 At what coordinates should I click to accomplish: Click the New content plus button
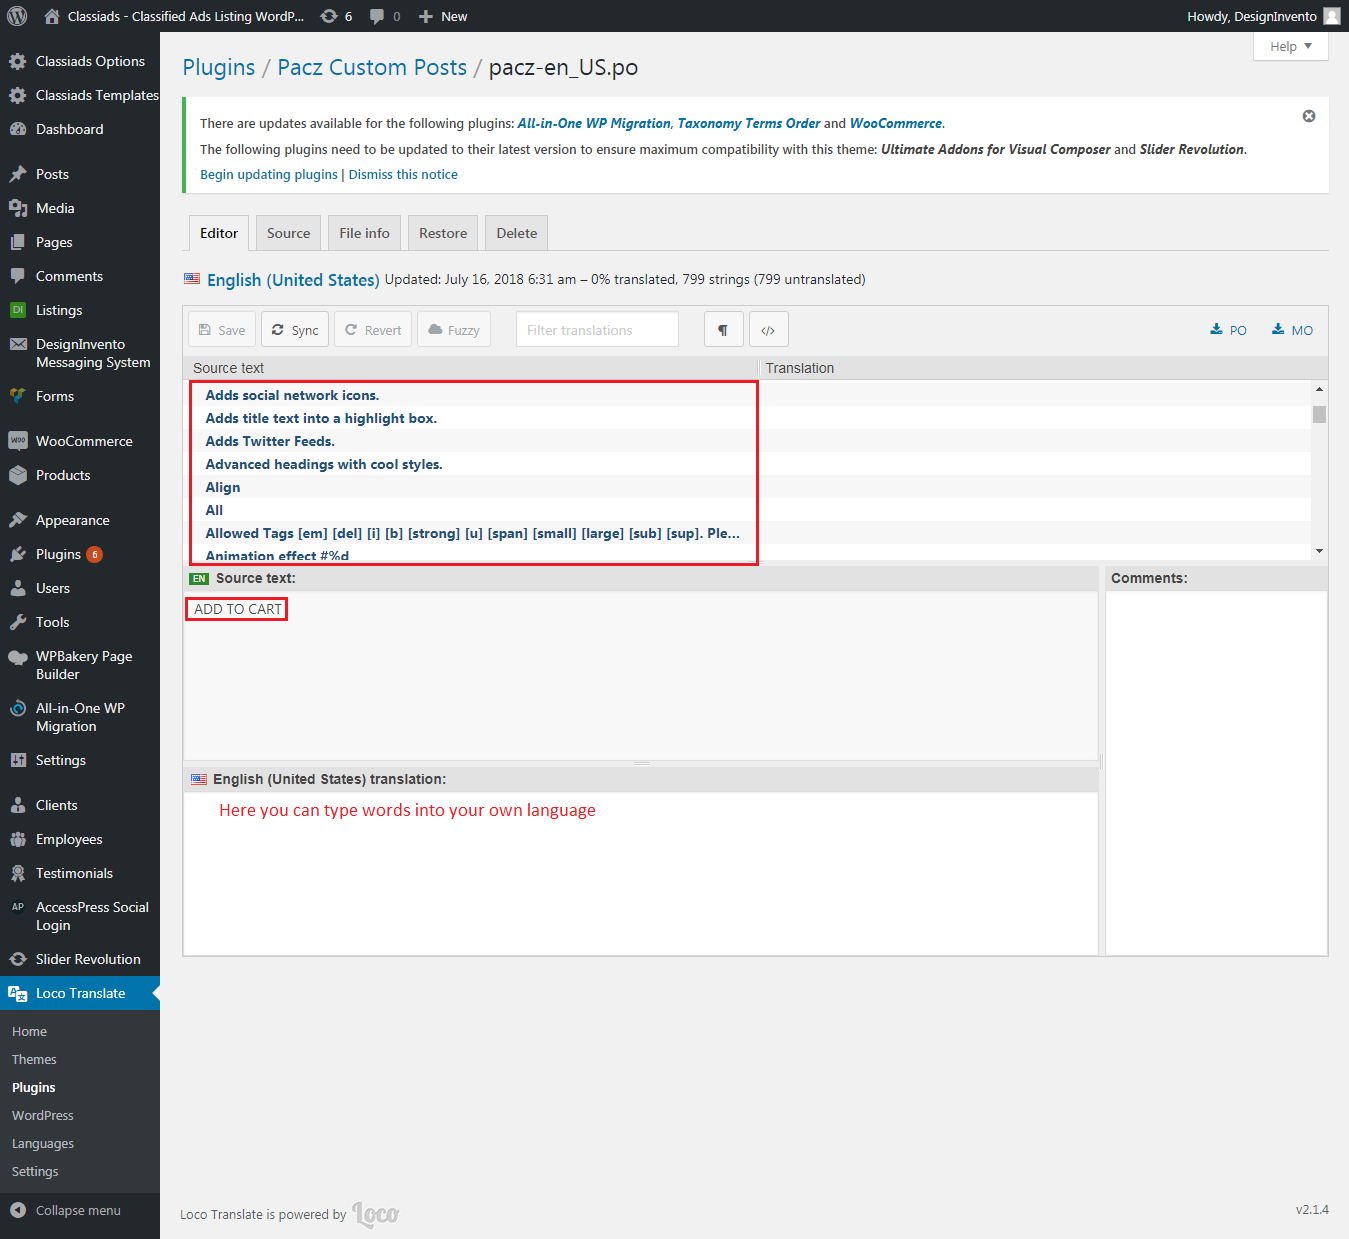pos(443,16)
